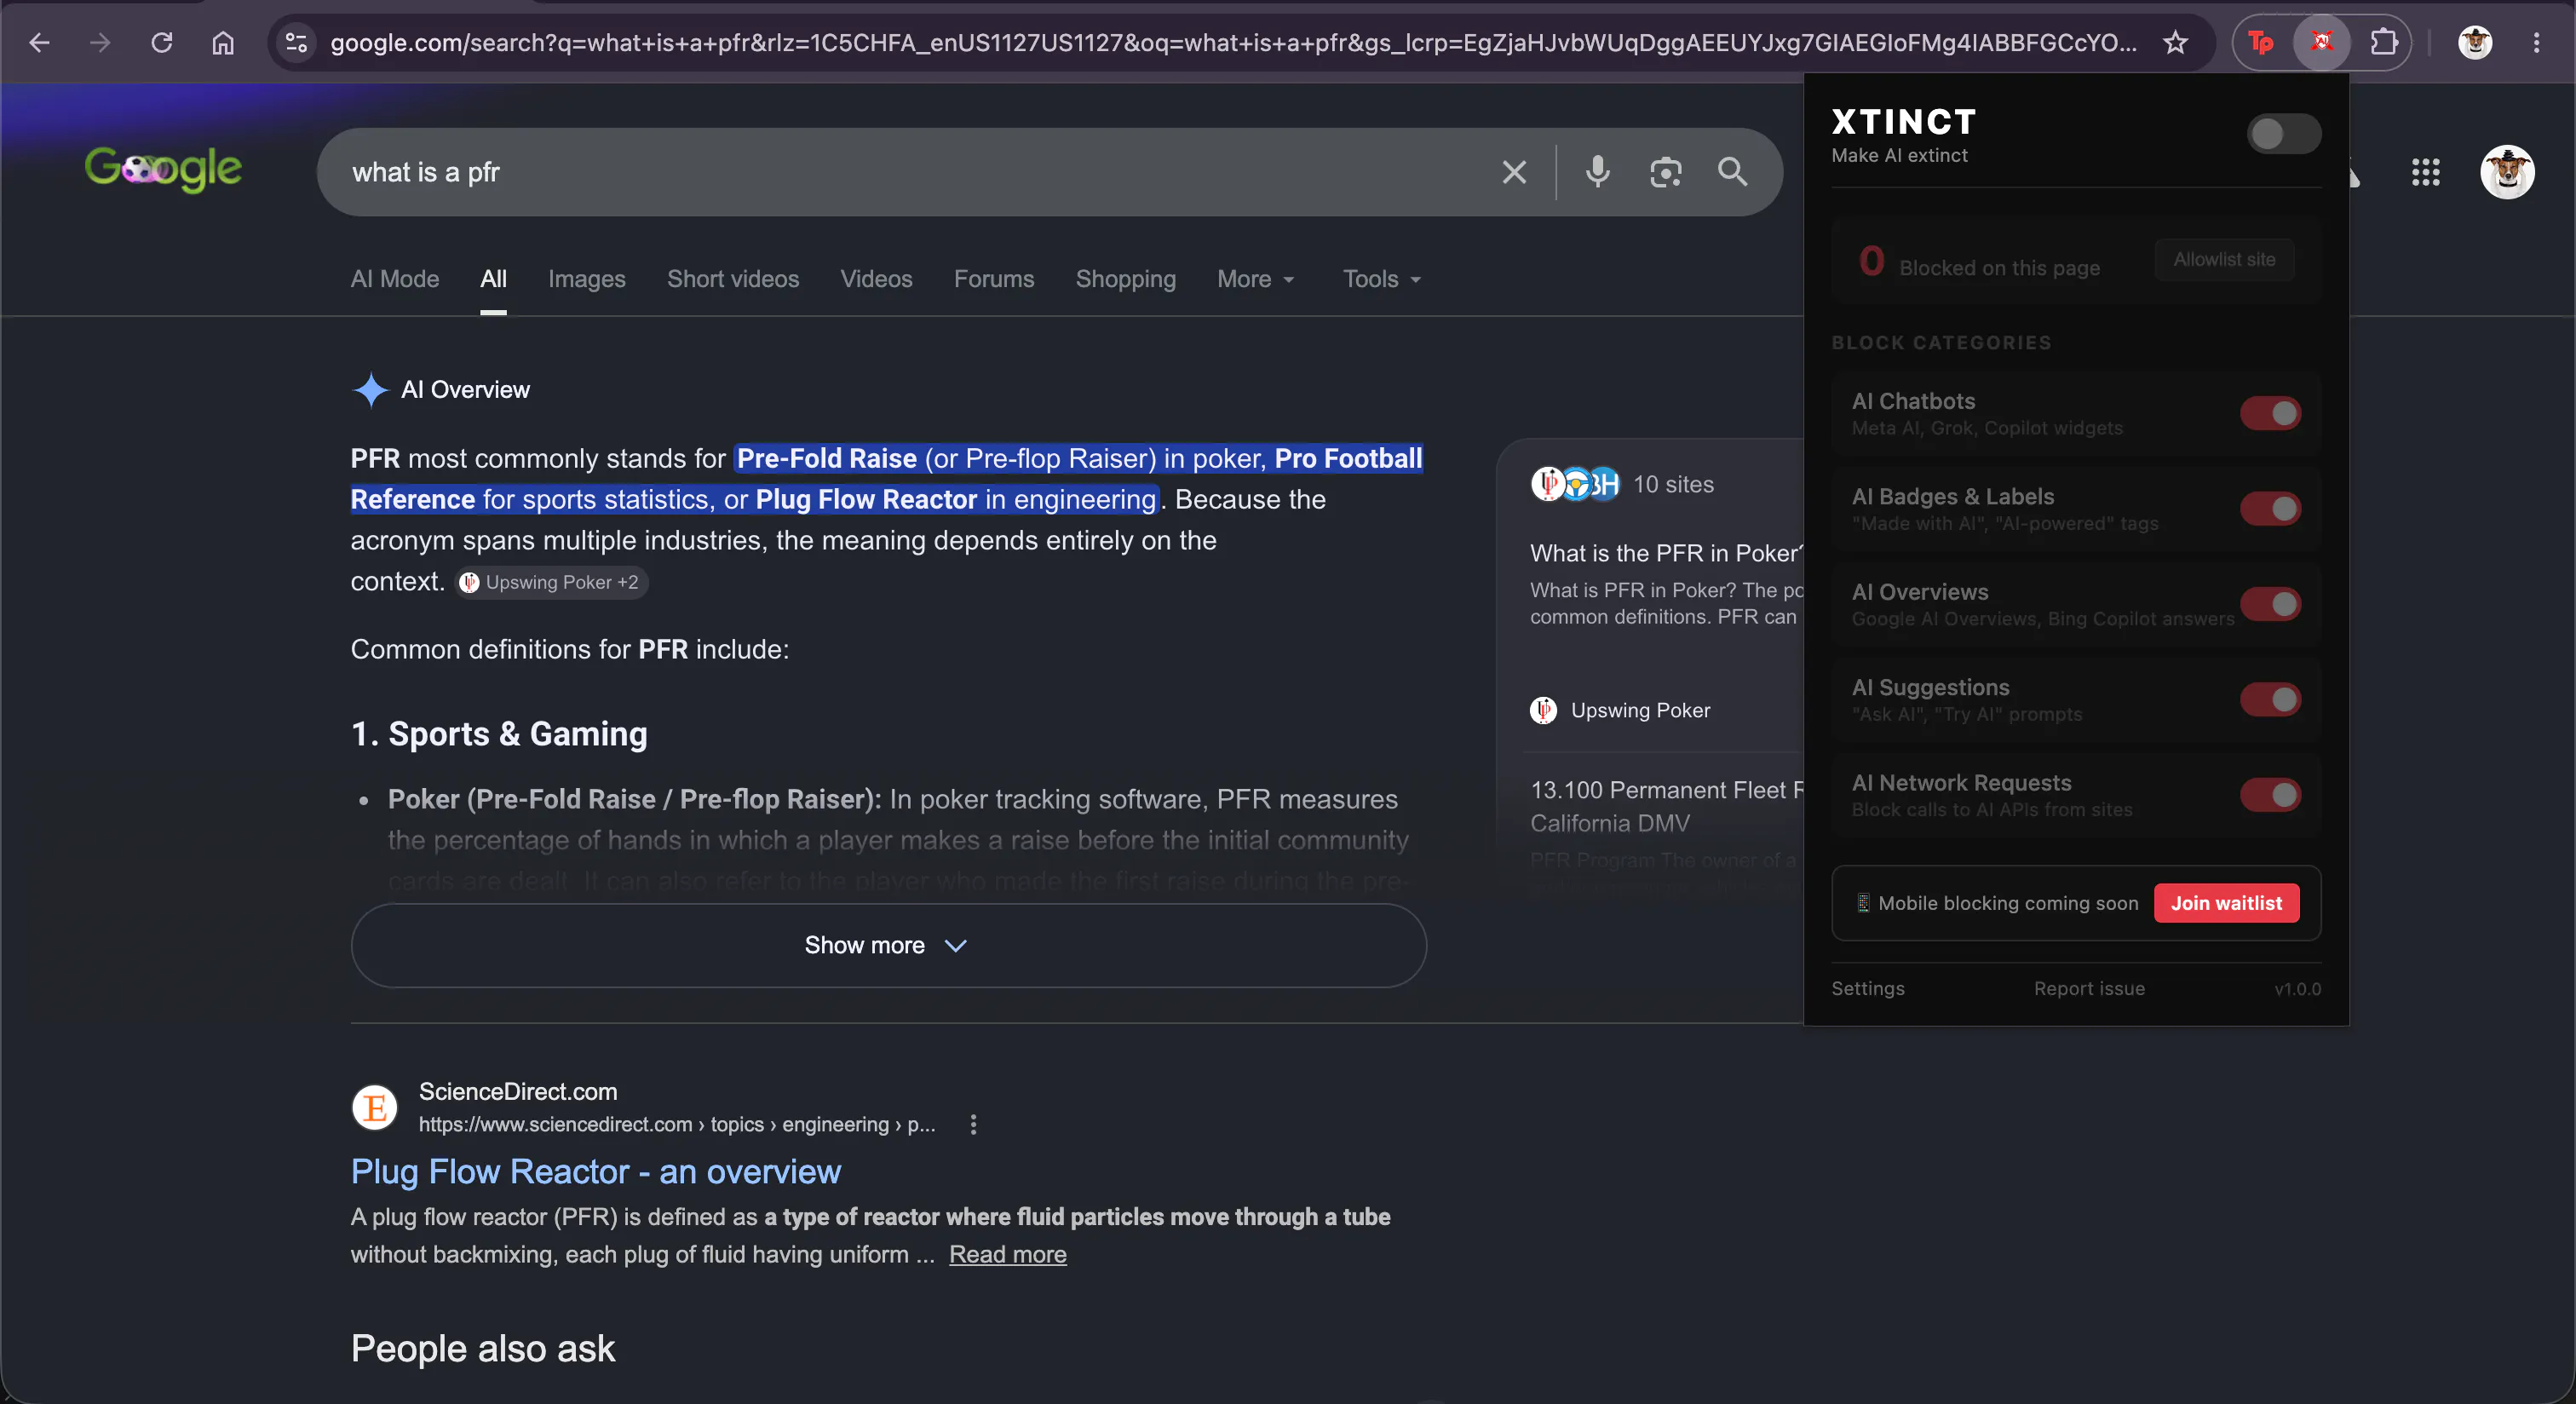Switch to Shopping tab

tap(1125, 279)
